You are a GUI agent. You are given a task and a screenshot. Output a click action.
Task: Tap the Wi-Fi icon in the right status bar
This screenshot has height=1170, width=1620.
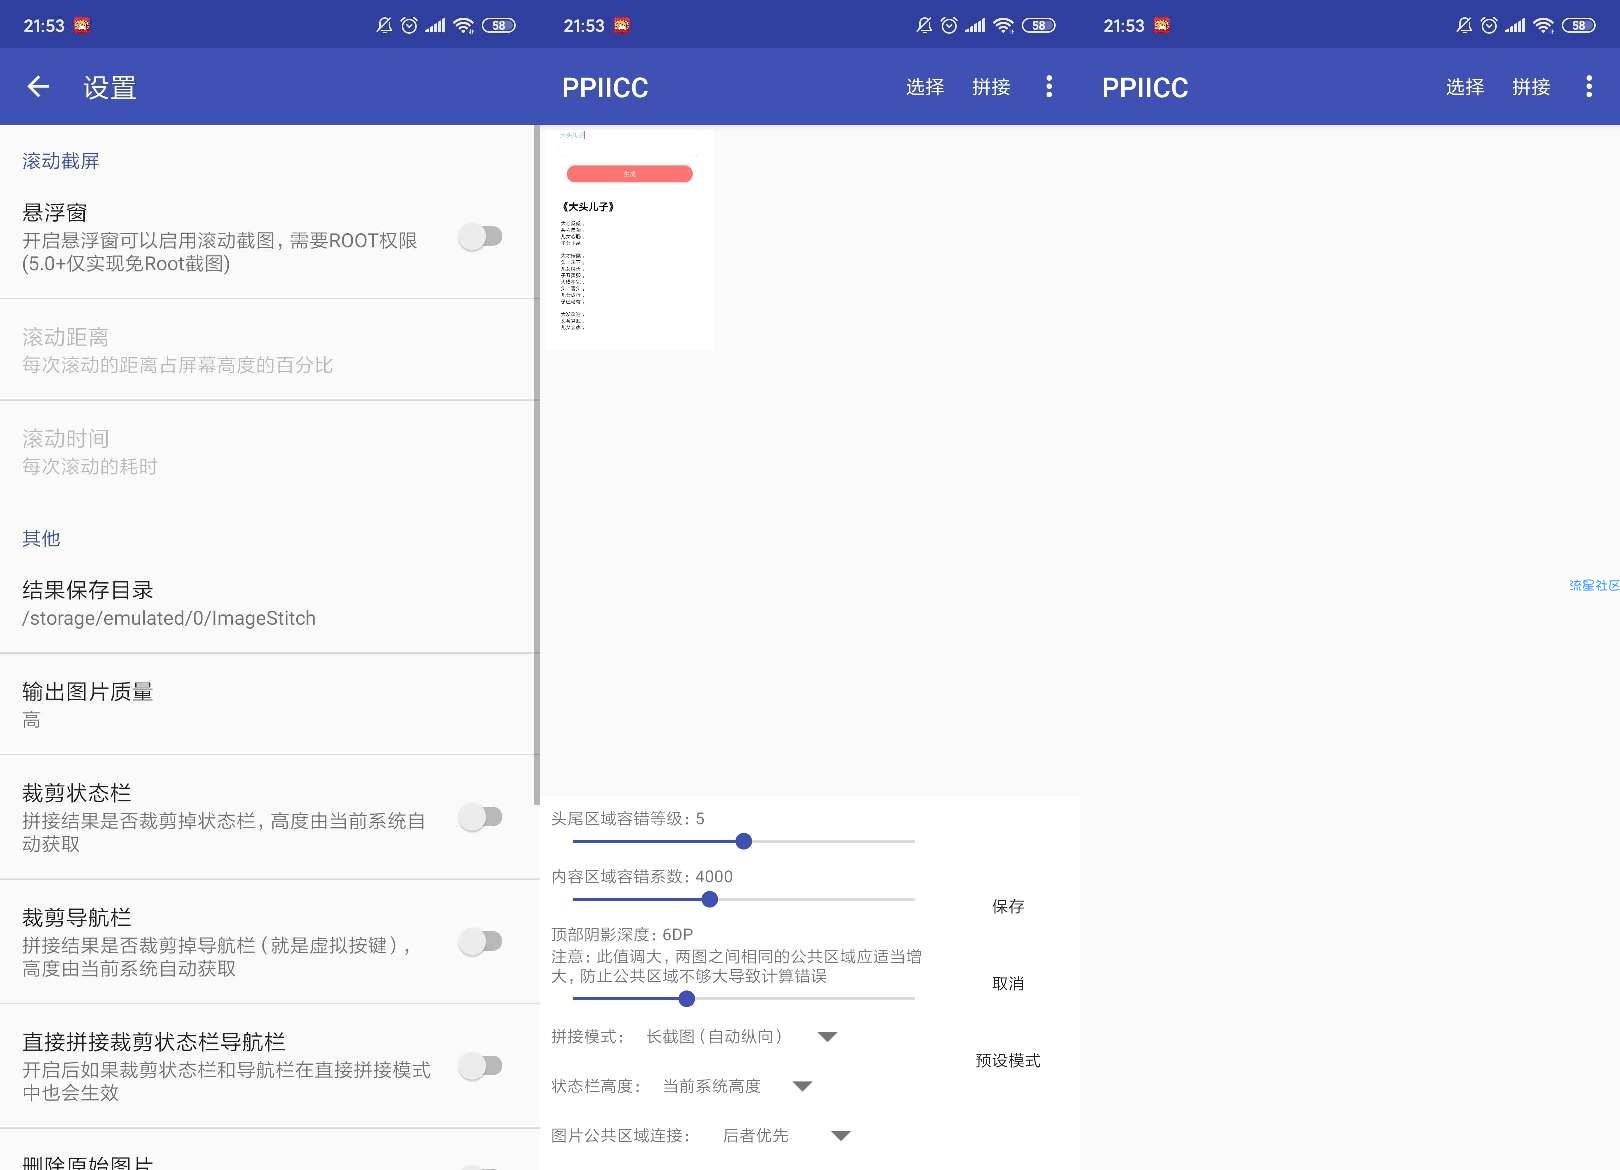(1543, 25)
